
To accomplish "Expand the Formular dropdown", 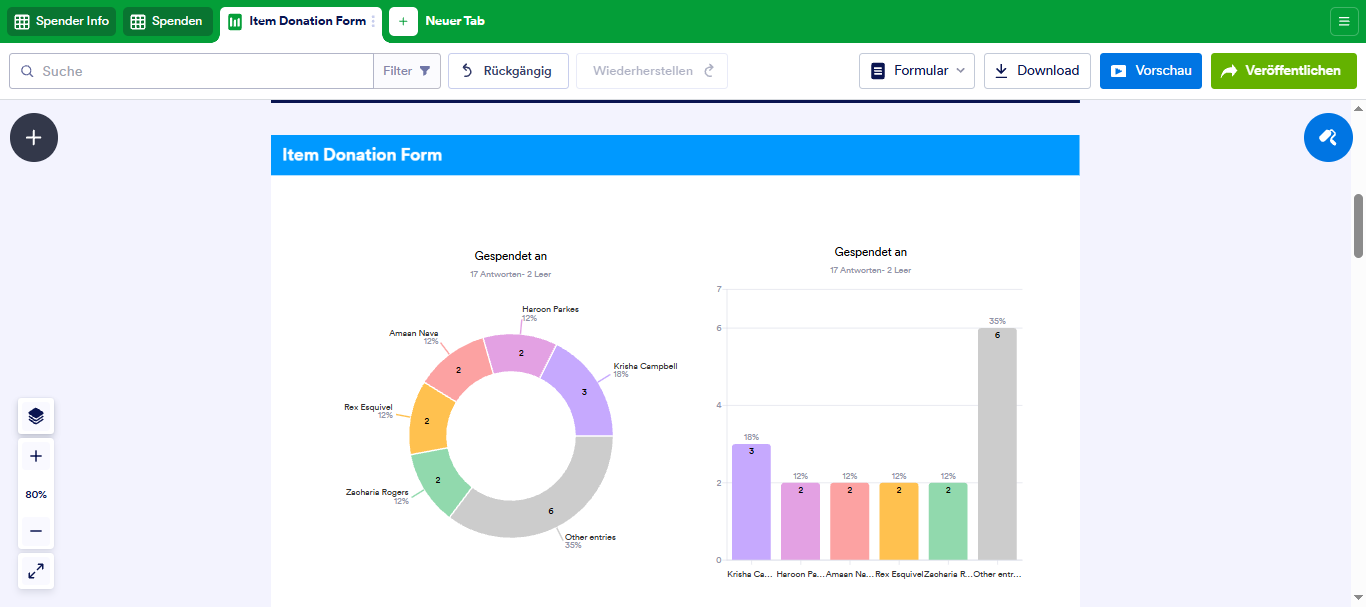I will (x=917, y=71).
